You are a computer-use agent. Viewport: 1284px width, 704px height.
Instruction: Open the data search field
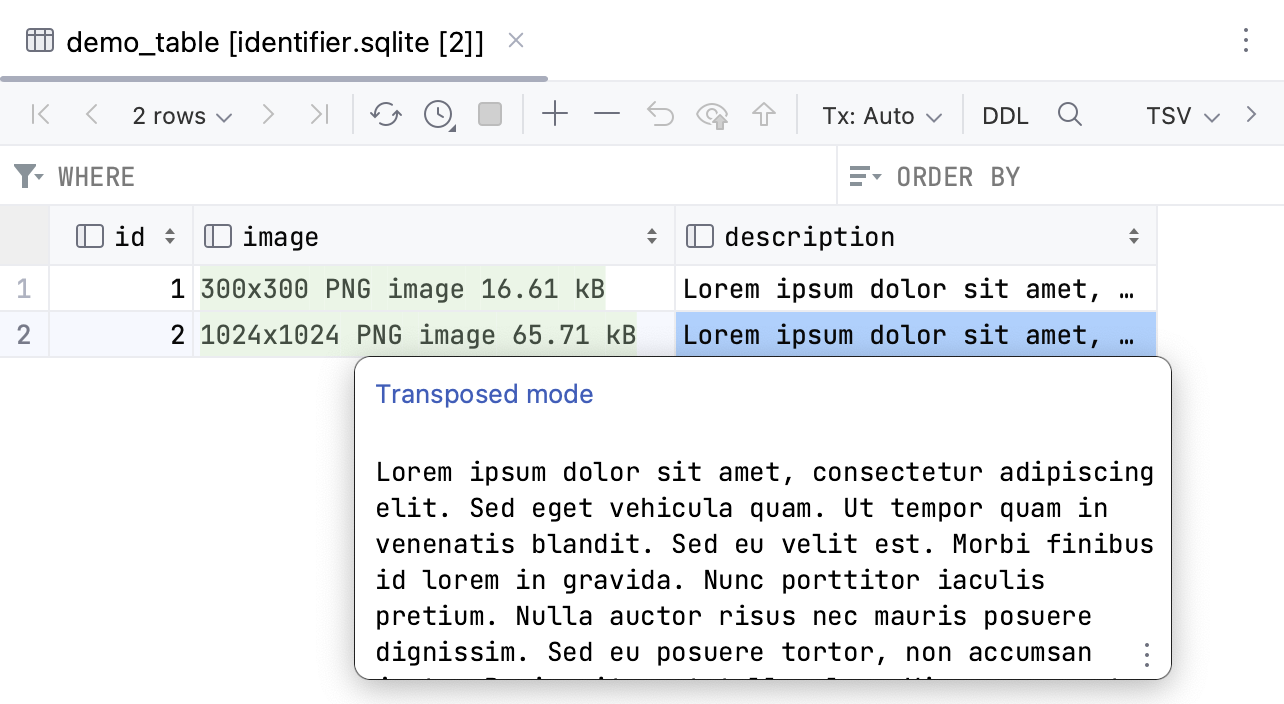pyautogui.click(x=1070, y=114)
